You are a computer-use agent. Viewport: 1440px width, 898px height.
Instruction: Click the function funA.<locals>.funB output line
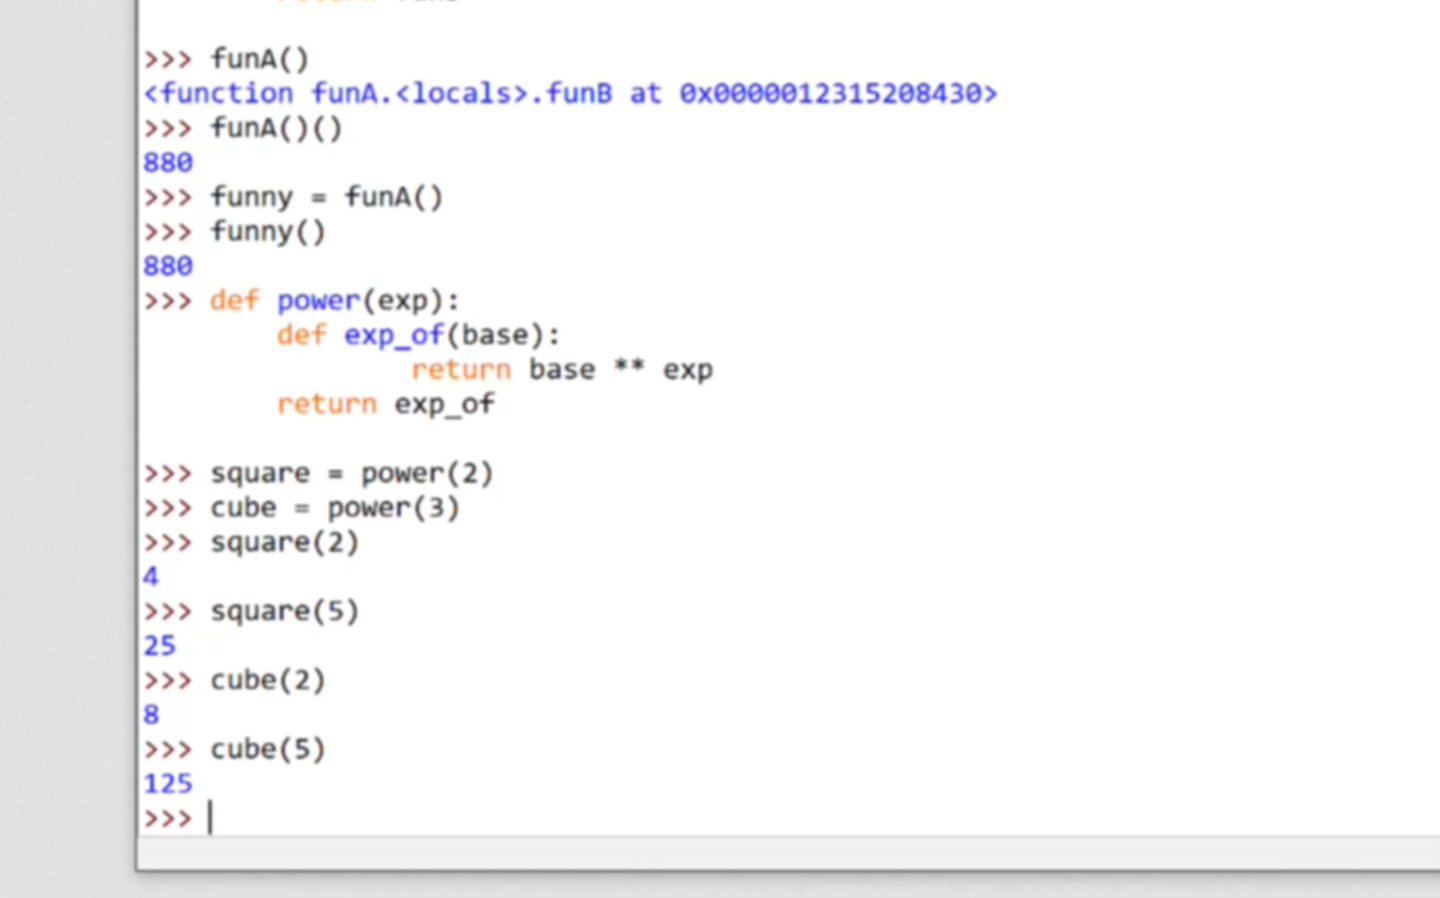click(570, 94)
